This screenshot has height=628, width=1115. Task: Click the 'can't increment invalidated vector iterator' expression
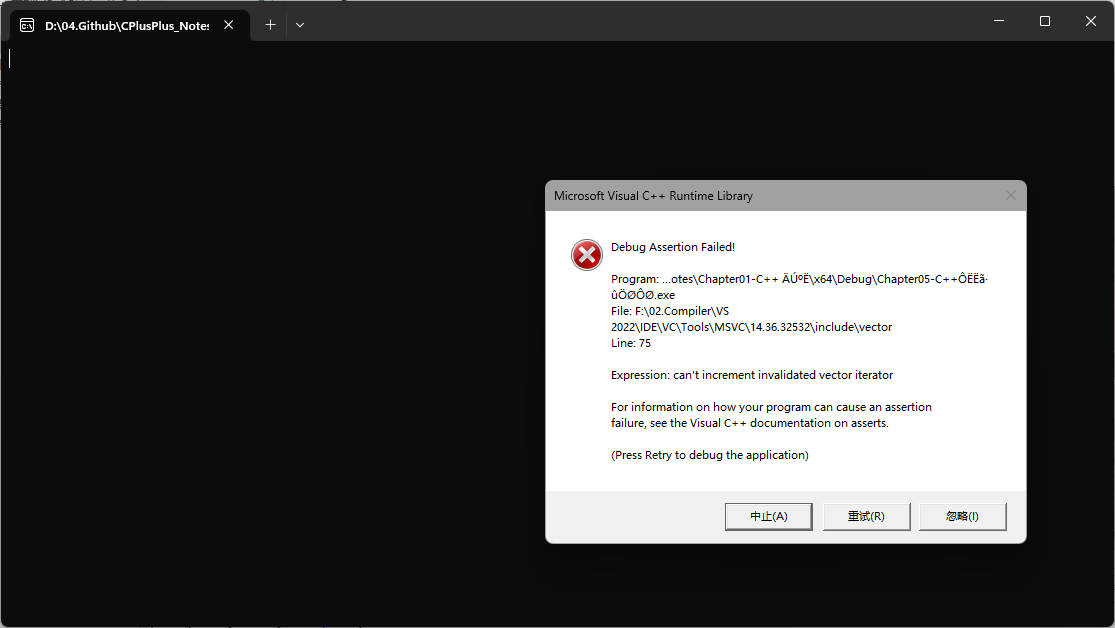(783, 375)
